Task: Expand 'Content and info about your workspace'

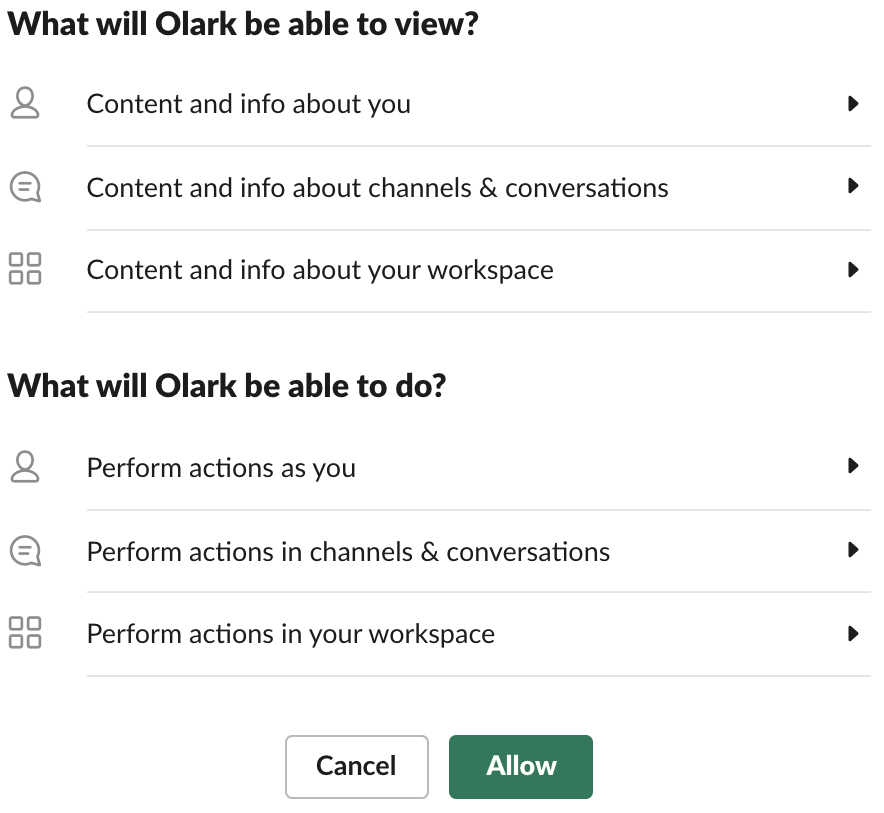Action: 853,269
